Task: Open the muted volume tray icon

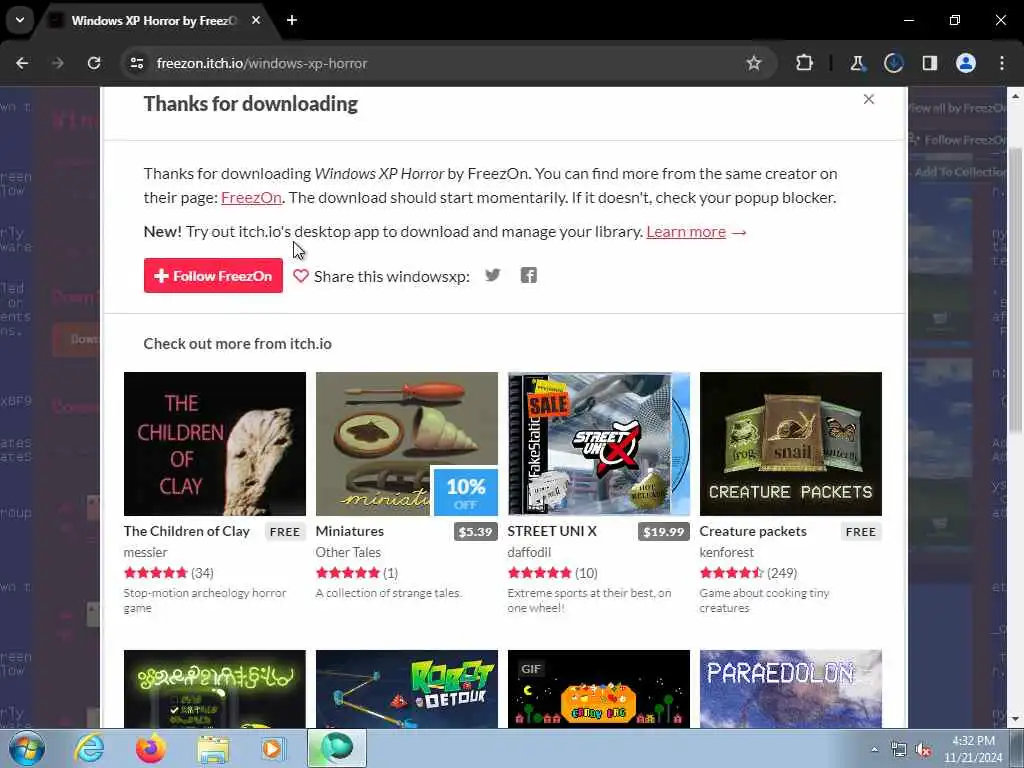Action: pos(923,750)
